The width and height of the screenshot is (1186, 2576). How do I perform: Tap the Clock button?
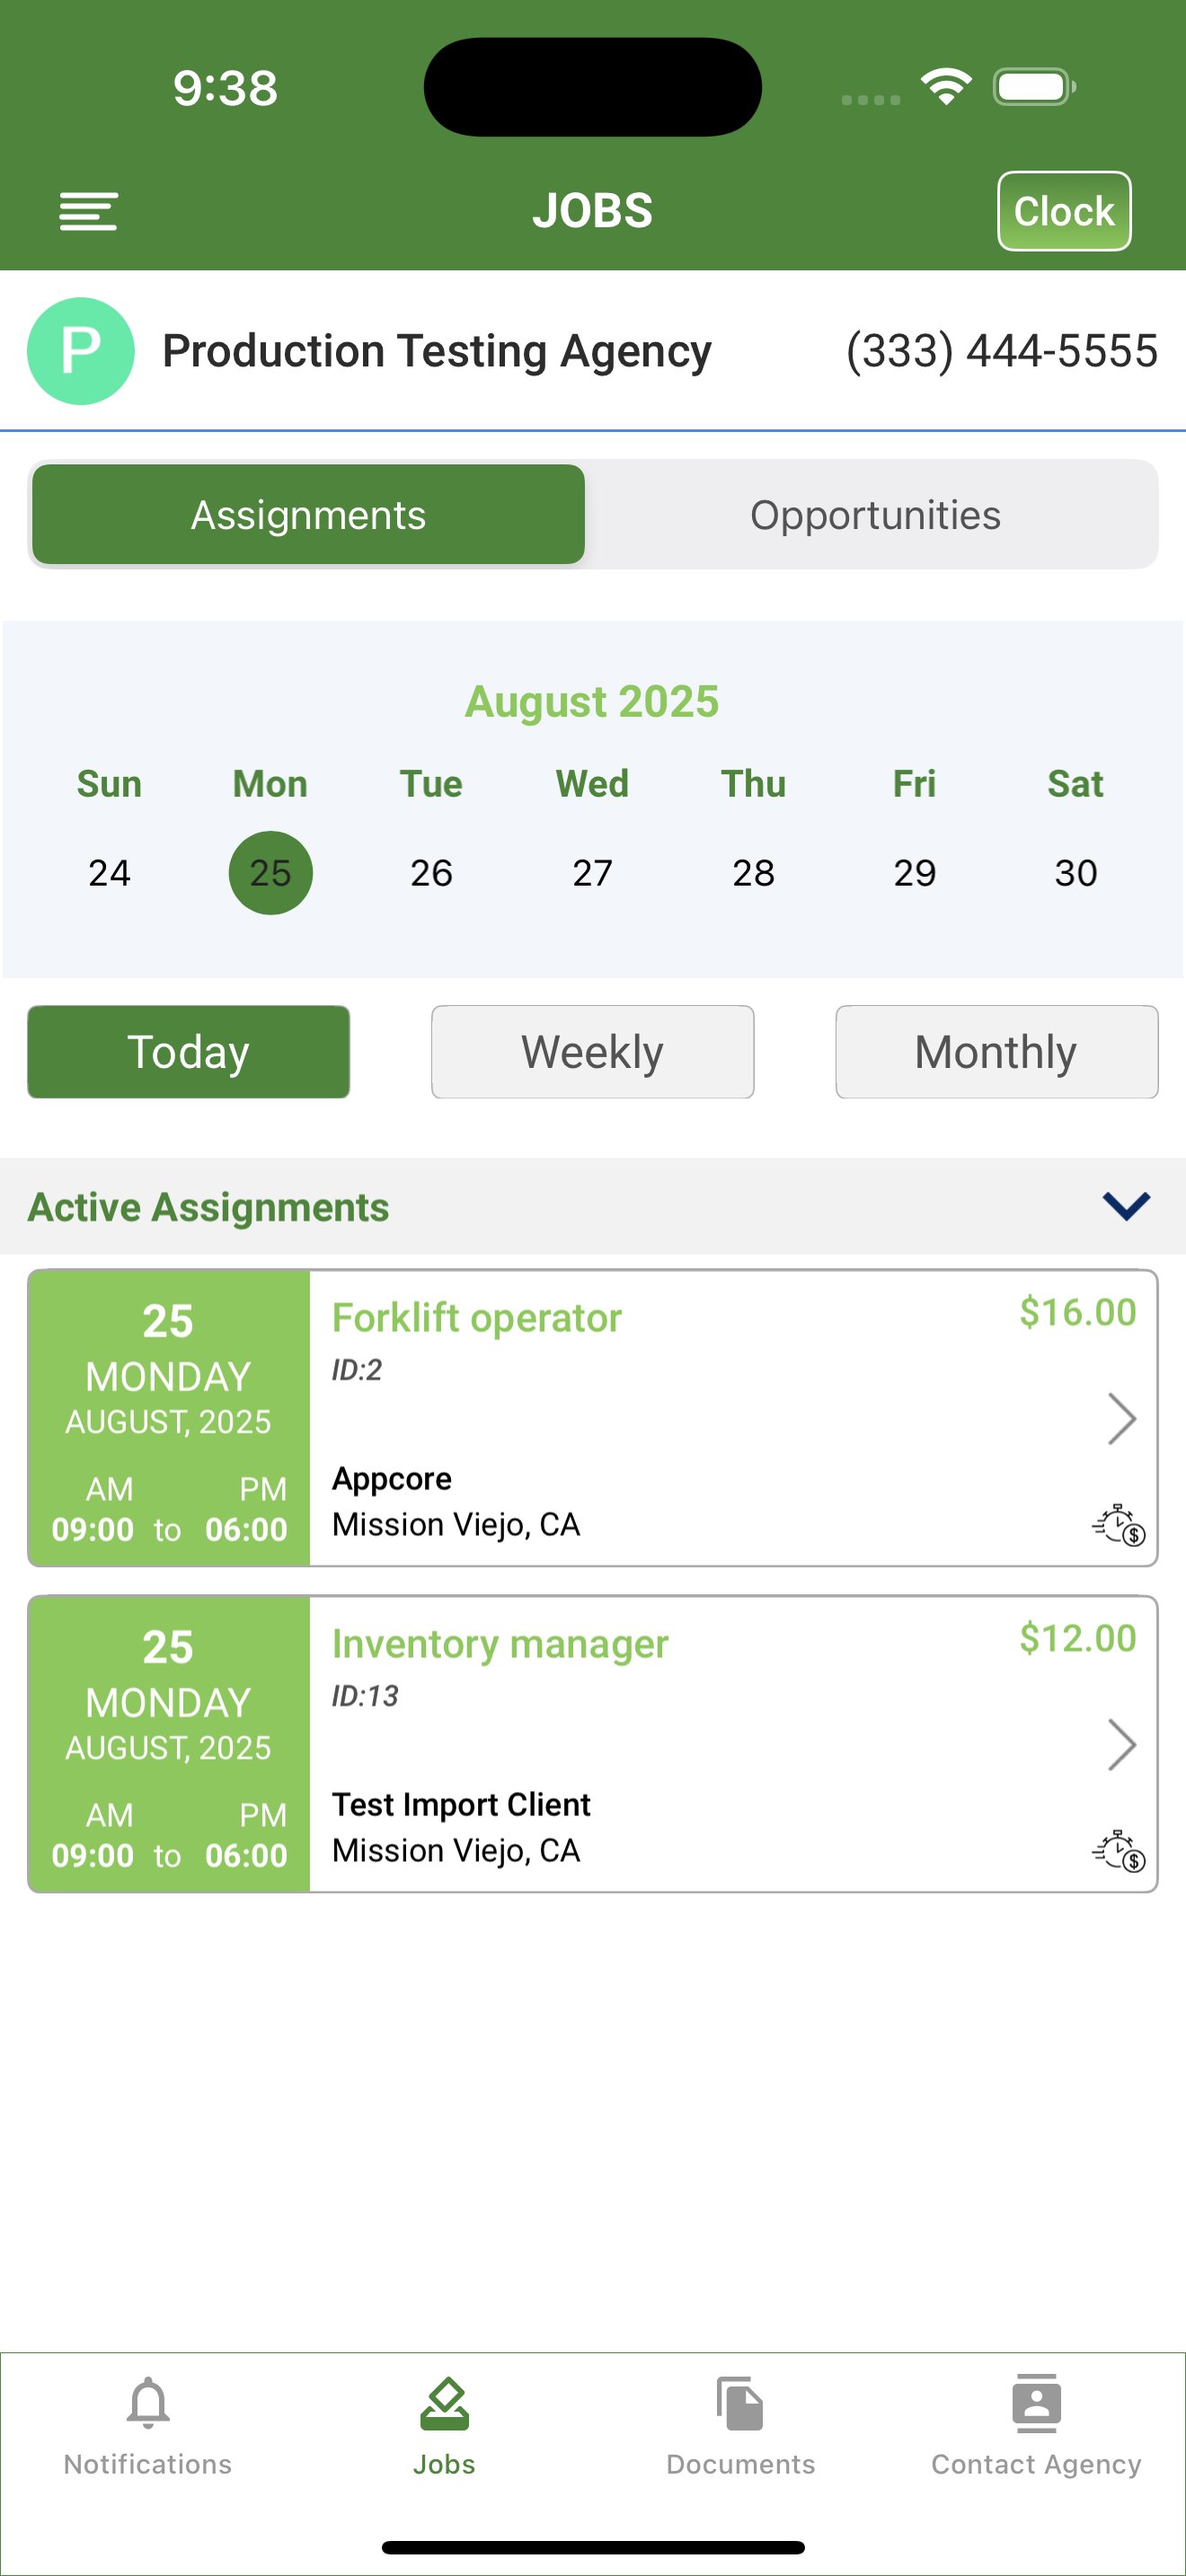[x=1064, y=211]
